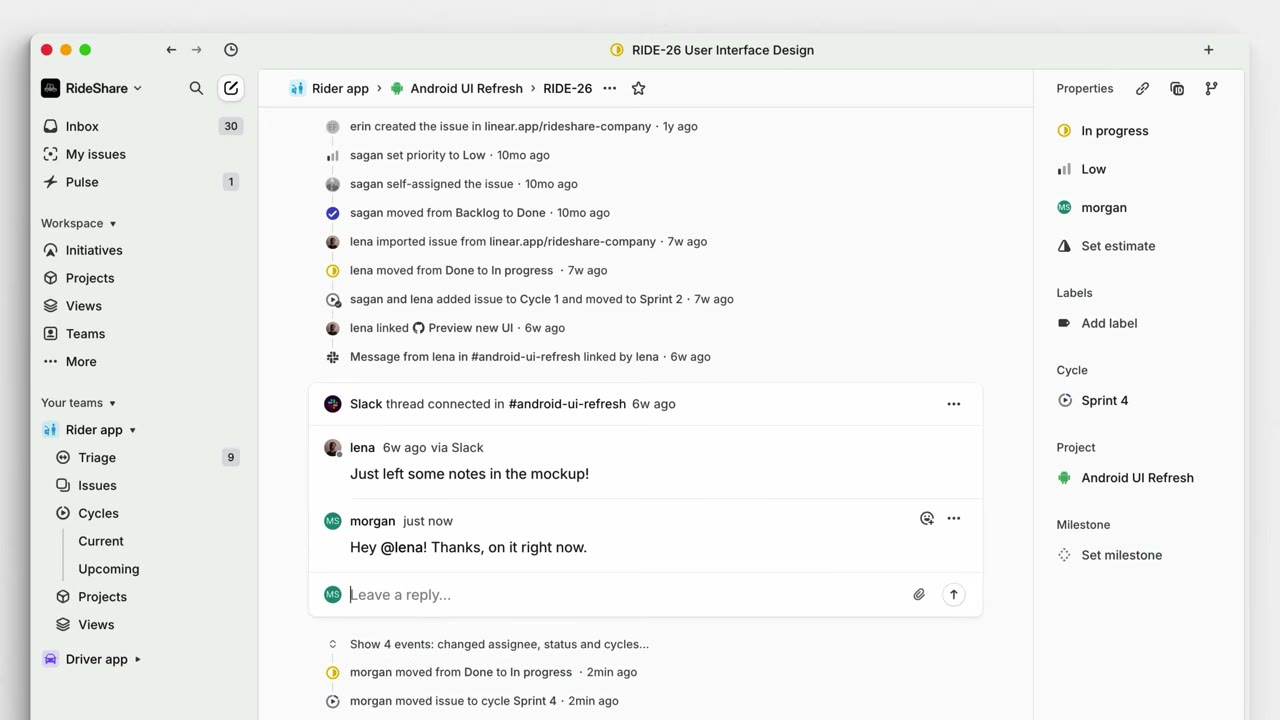
Task: Collapse the Your teams section
Action: click(x=79, y=403)
